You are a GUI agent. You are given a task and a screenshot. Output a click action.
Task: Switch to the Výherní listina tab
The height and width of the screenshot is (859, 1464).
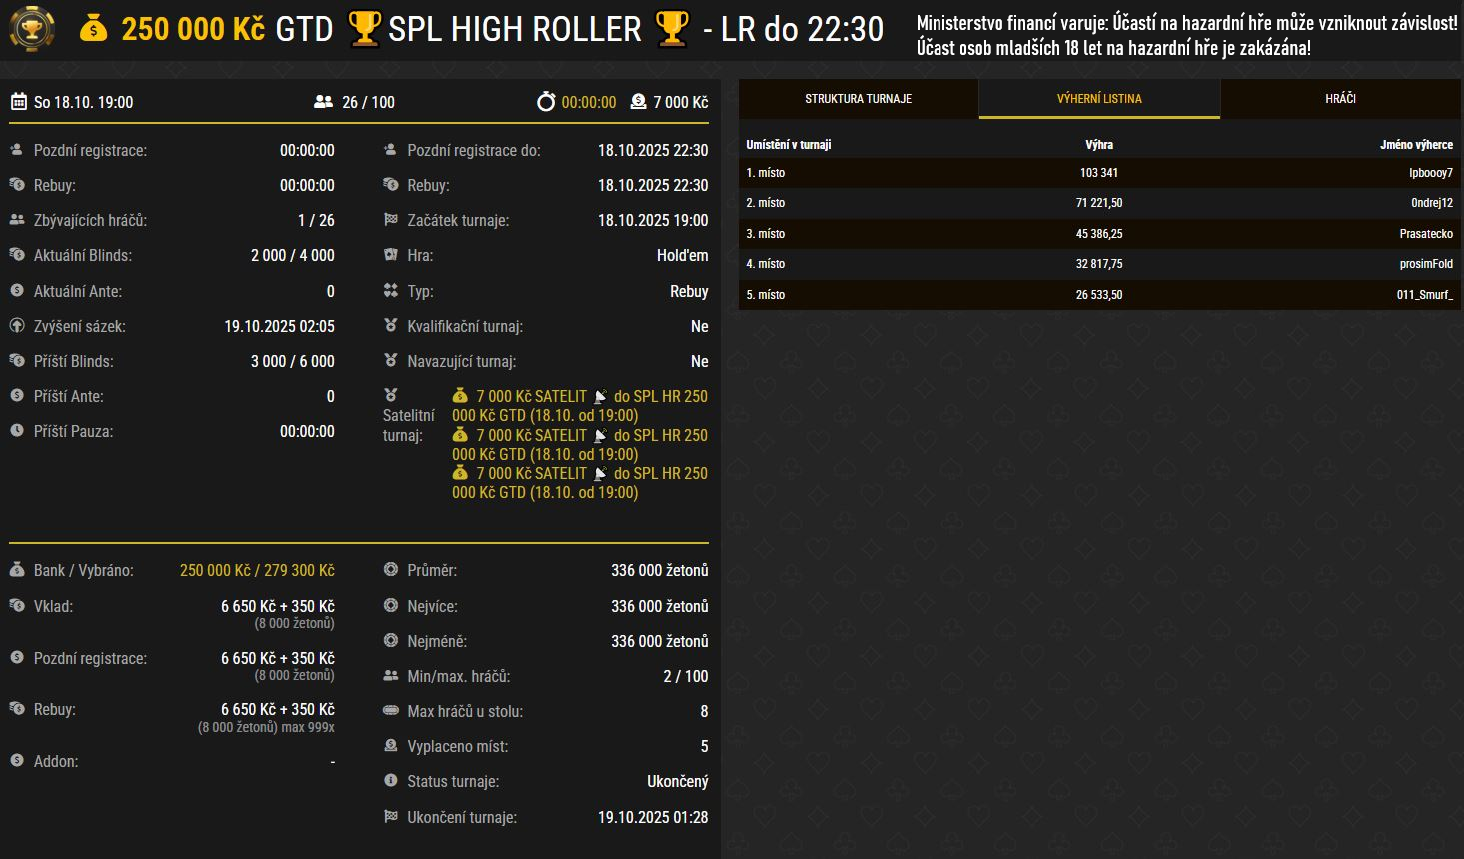[x=1099, y=99]
